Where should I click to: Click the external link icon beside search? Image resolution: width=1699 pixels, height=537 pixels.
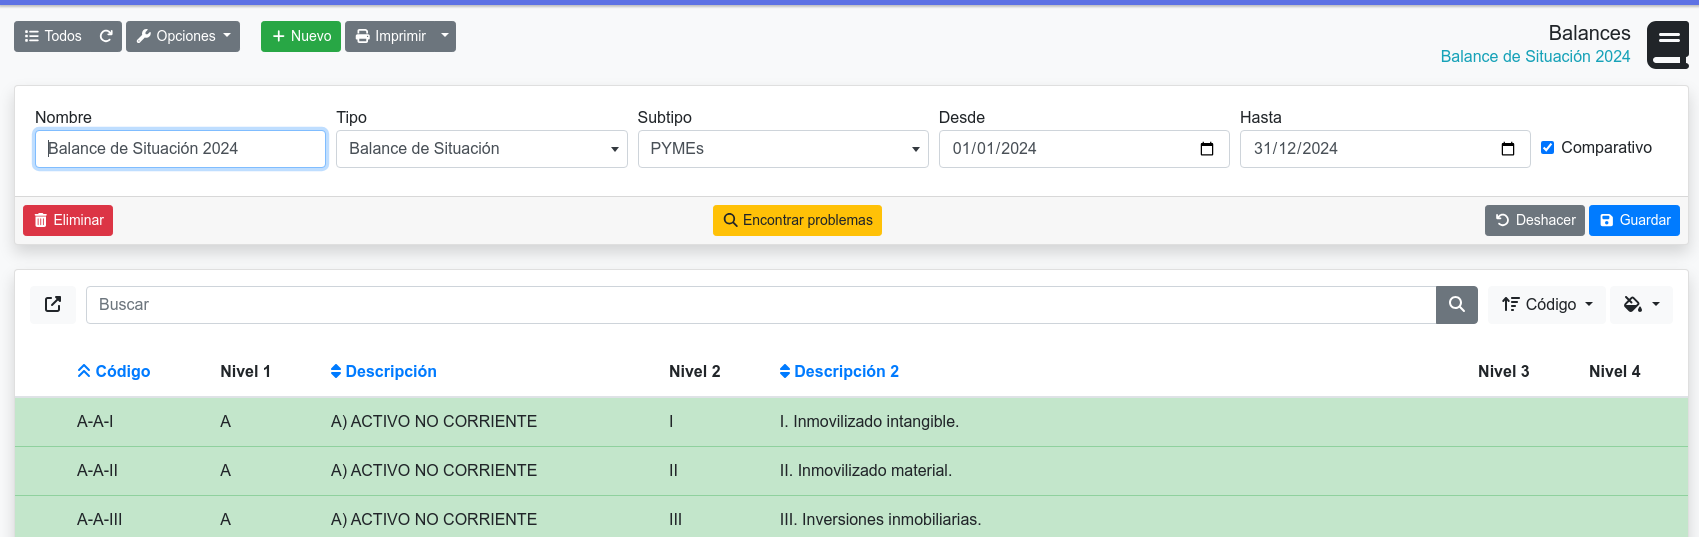pyautogui.click(x=53, y=305)
